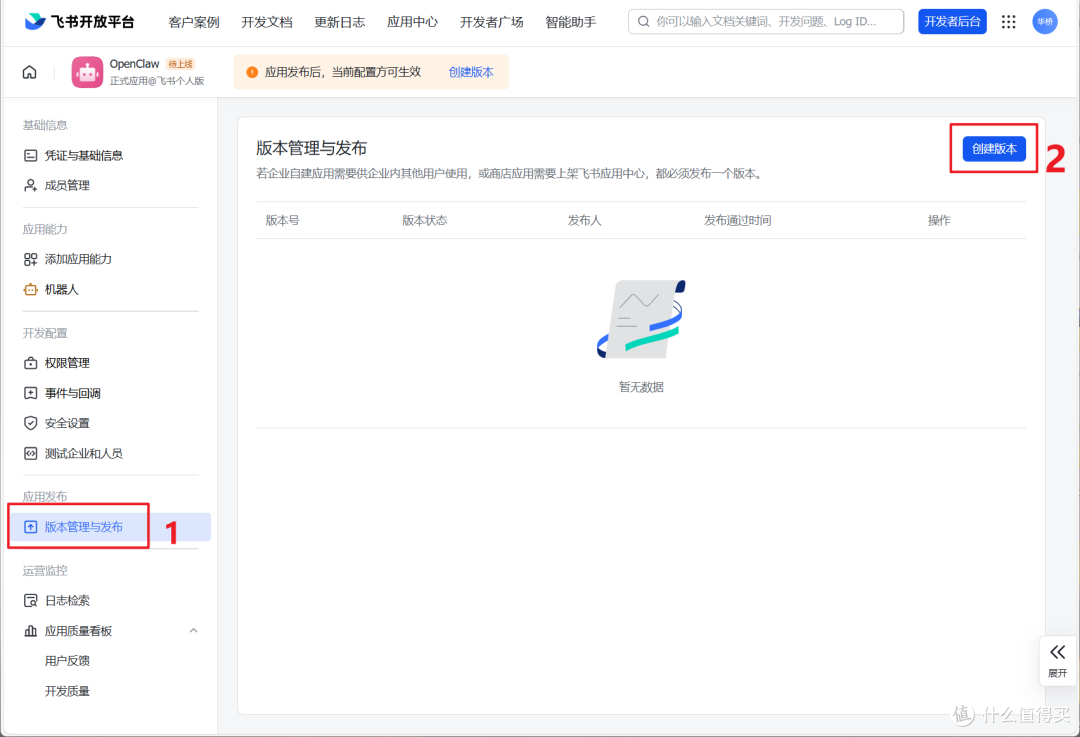
Task: Click the OpenClaw app name
Action: click(134, 64)
